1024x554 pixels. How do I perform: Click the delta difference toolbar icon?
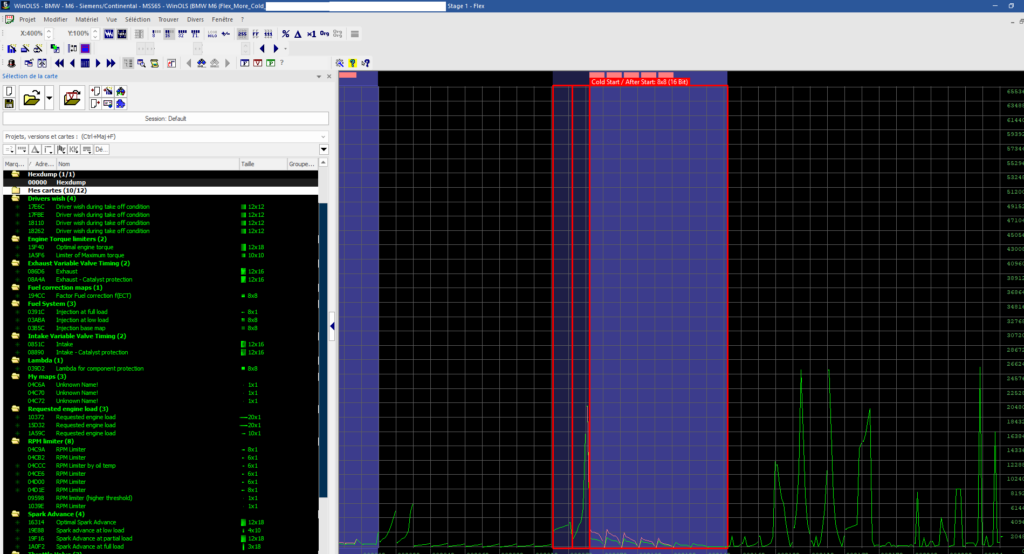[x=298, y=34]
